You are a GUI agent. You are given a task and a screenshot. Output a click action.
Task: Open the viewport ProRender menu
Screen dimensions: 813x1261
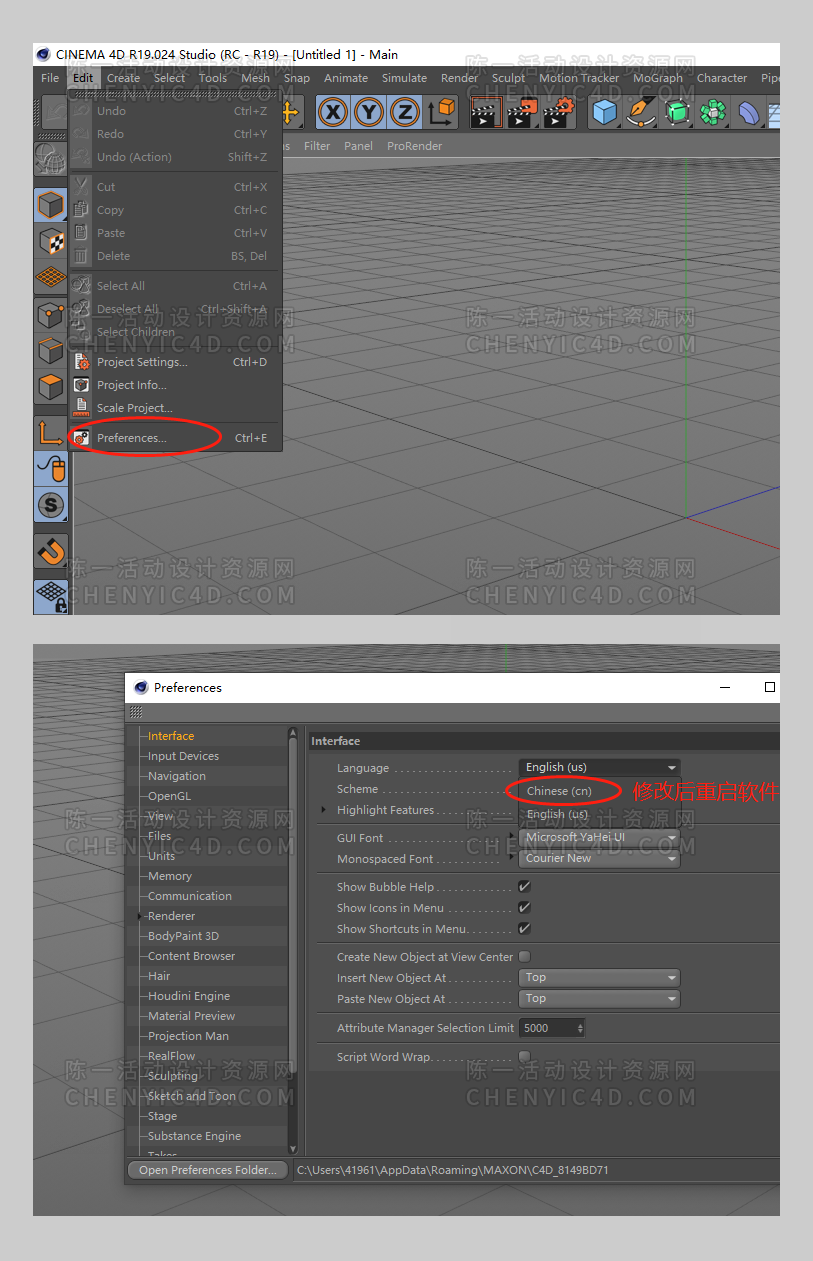tap(414, 146)
